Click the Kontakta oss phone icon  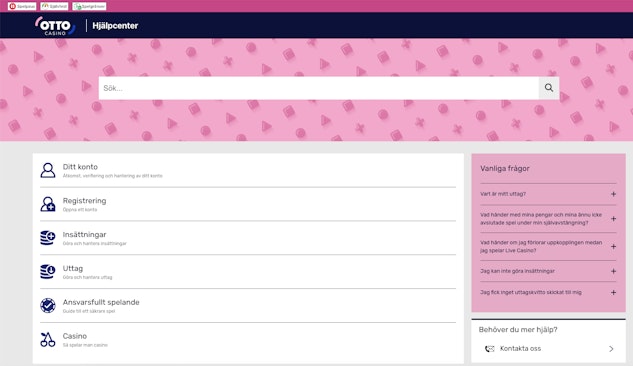pos(489,349)
